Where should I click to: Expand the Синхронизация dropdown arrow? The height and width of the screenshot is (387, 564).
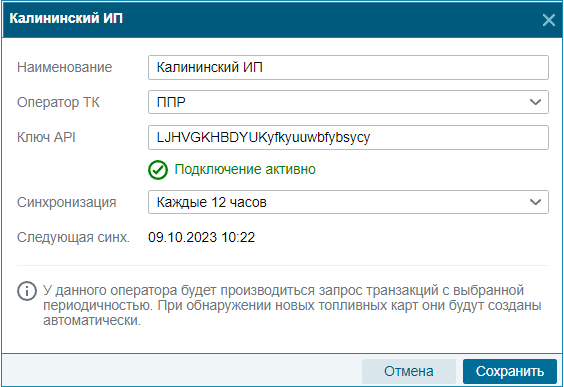(535, 202)
